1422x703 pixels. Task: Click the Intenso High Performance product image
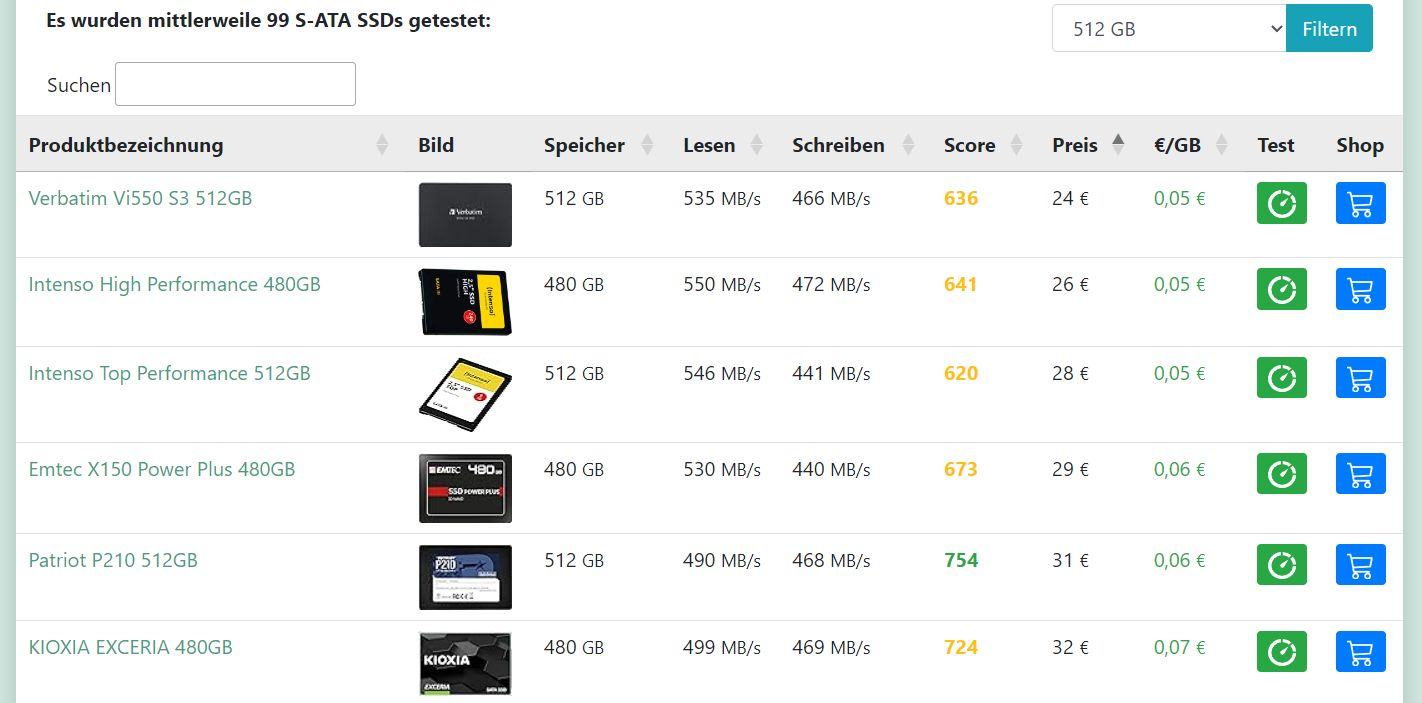465,302
